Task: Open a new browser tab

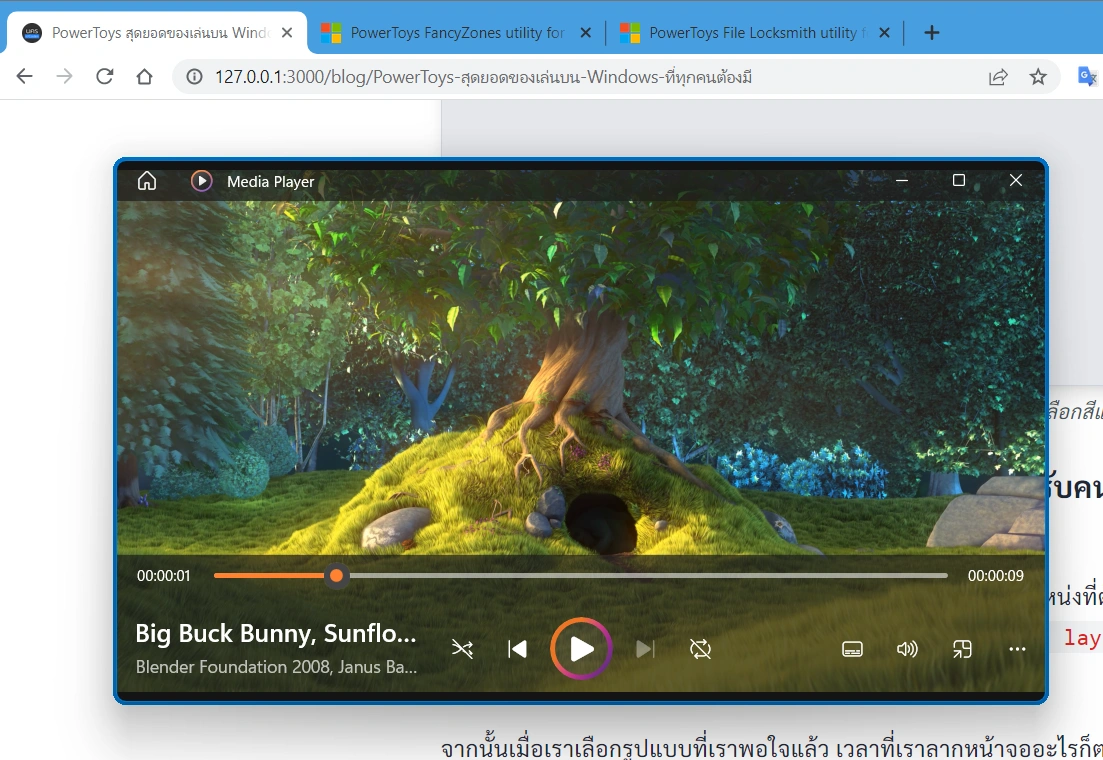Action: click(931, 32)
